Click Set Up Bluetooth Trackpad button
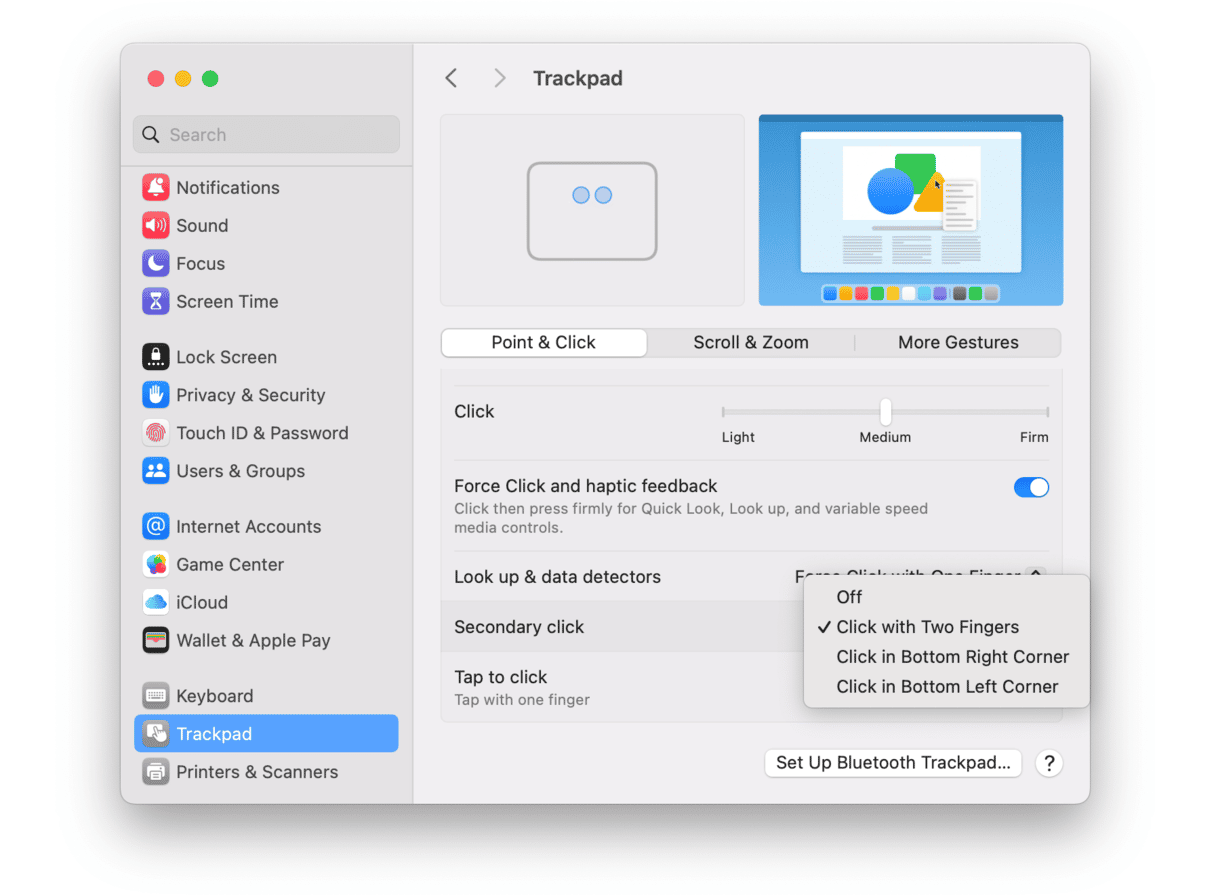The height and width of the screenshot is (896, 1216). (x=893, y=763)
